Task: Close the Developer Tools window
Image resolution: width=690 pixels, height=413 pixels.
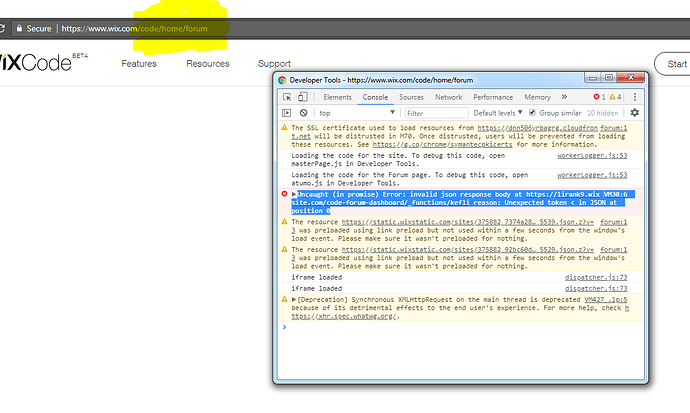Action: tap(631, 78)
